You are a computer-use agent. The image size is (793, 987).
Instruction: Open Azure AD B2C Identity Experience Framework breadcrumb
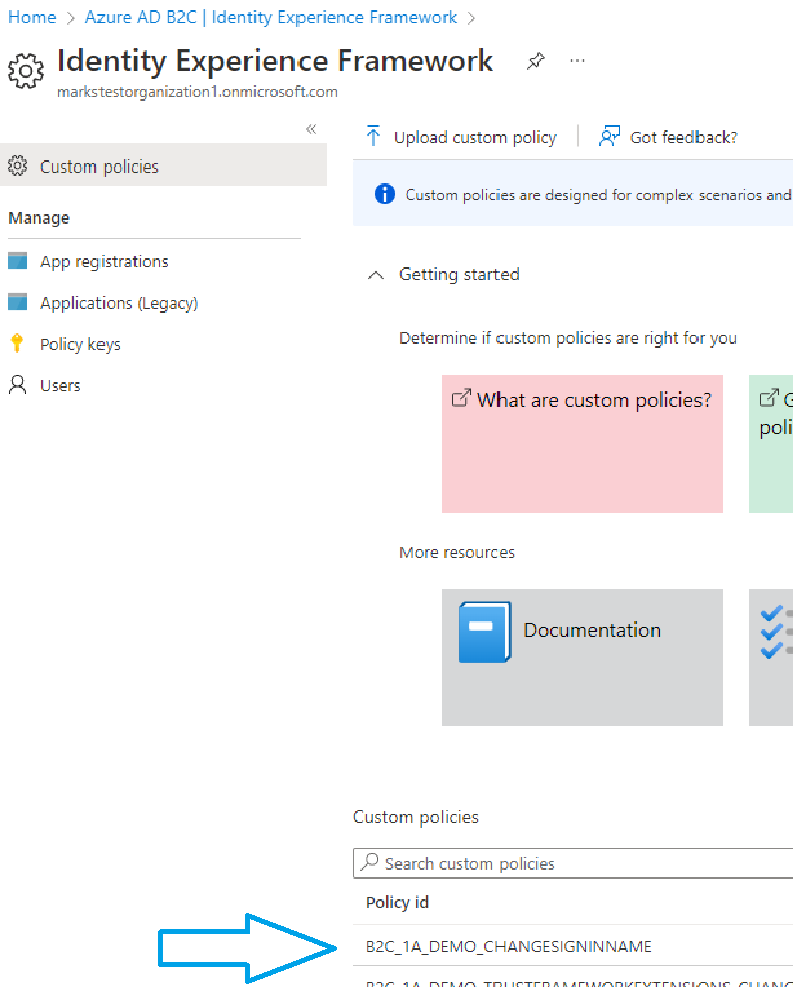pyautogui.click(x=271, y=17)
